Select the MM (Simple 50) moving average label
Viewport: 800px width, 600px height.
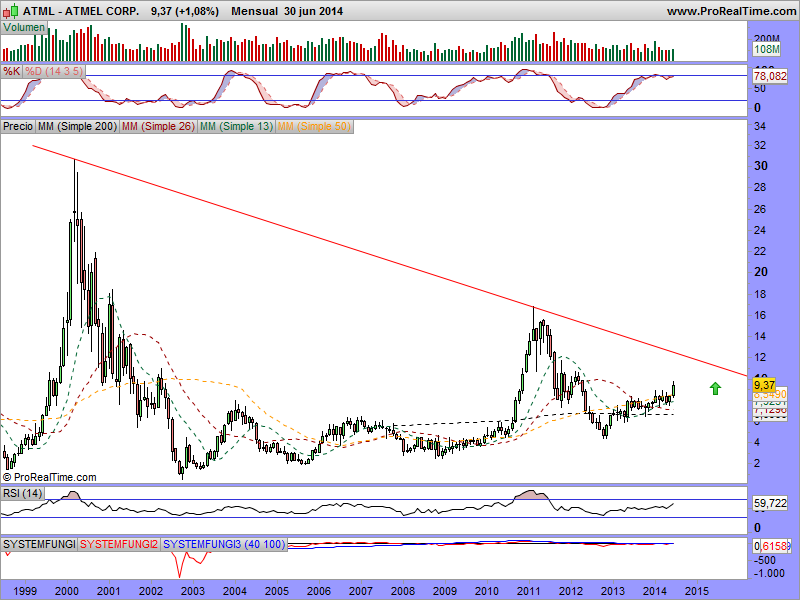pos(314,126)
